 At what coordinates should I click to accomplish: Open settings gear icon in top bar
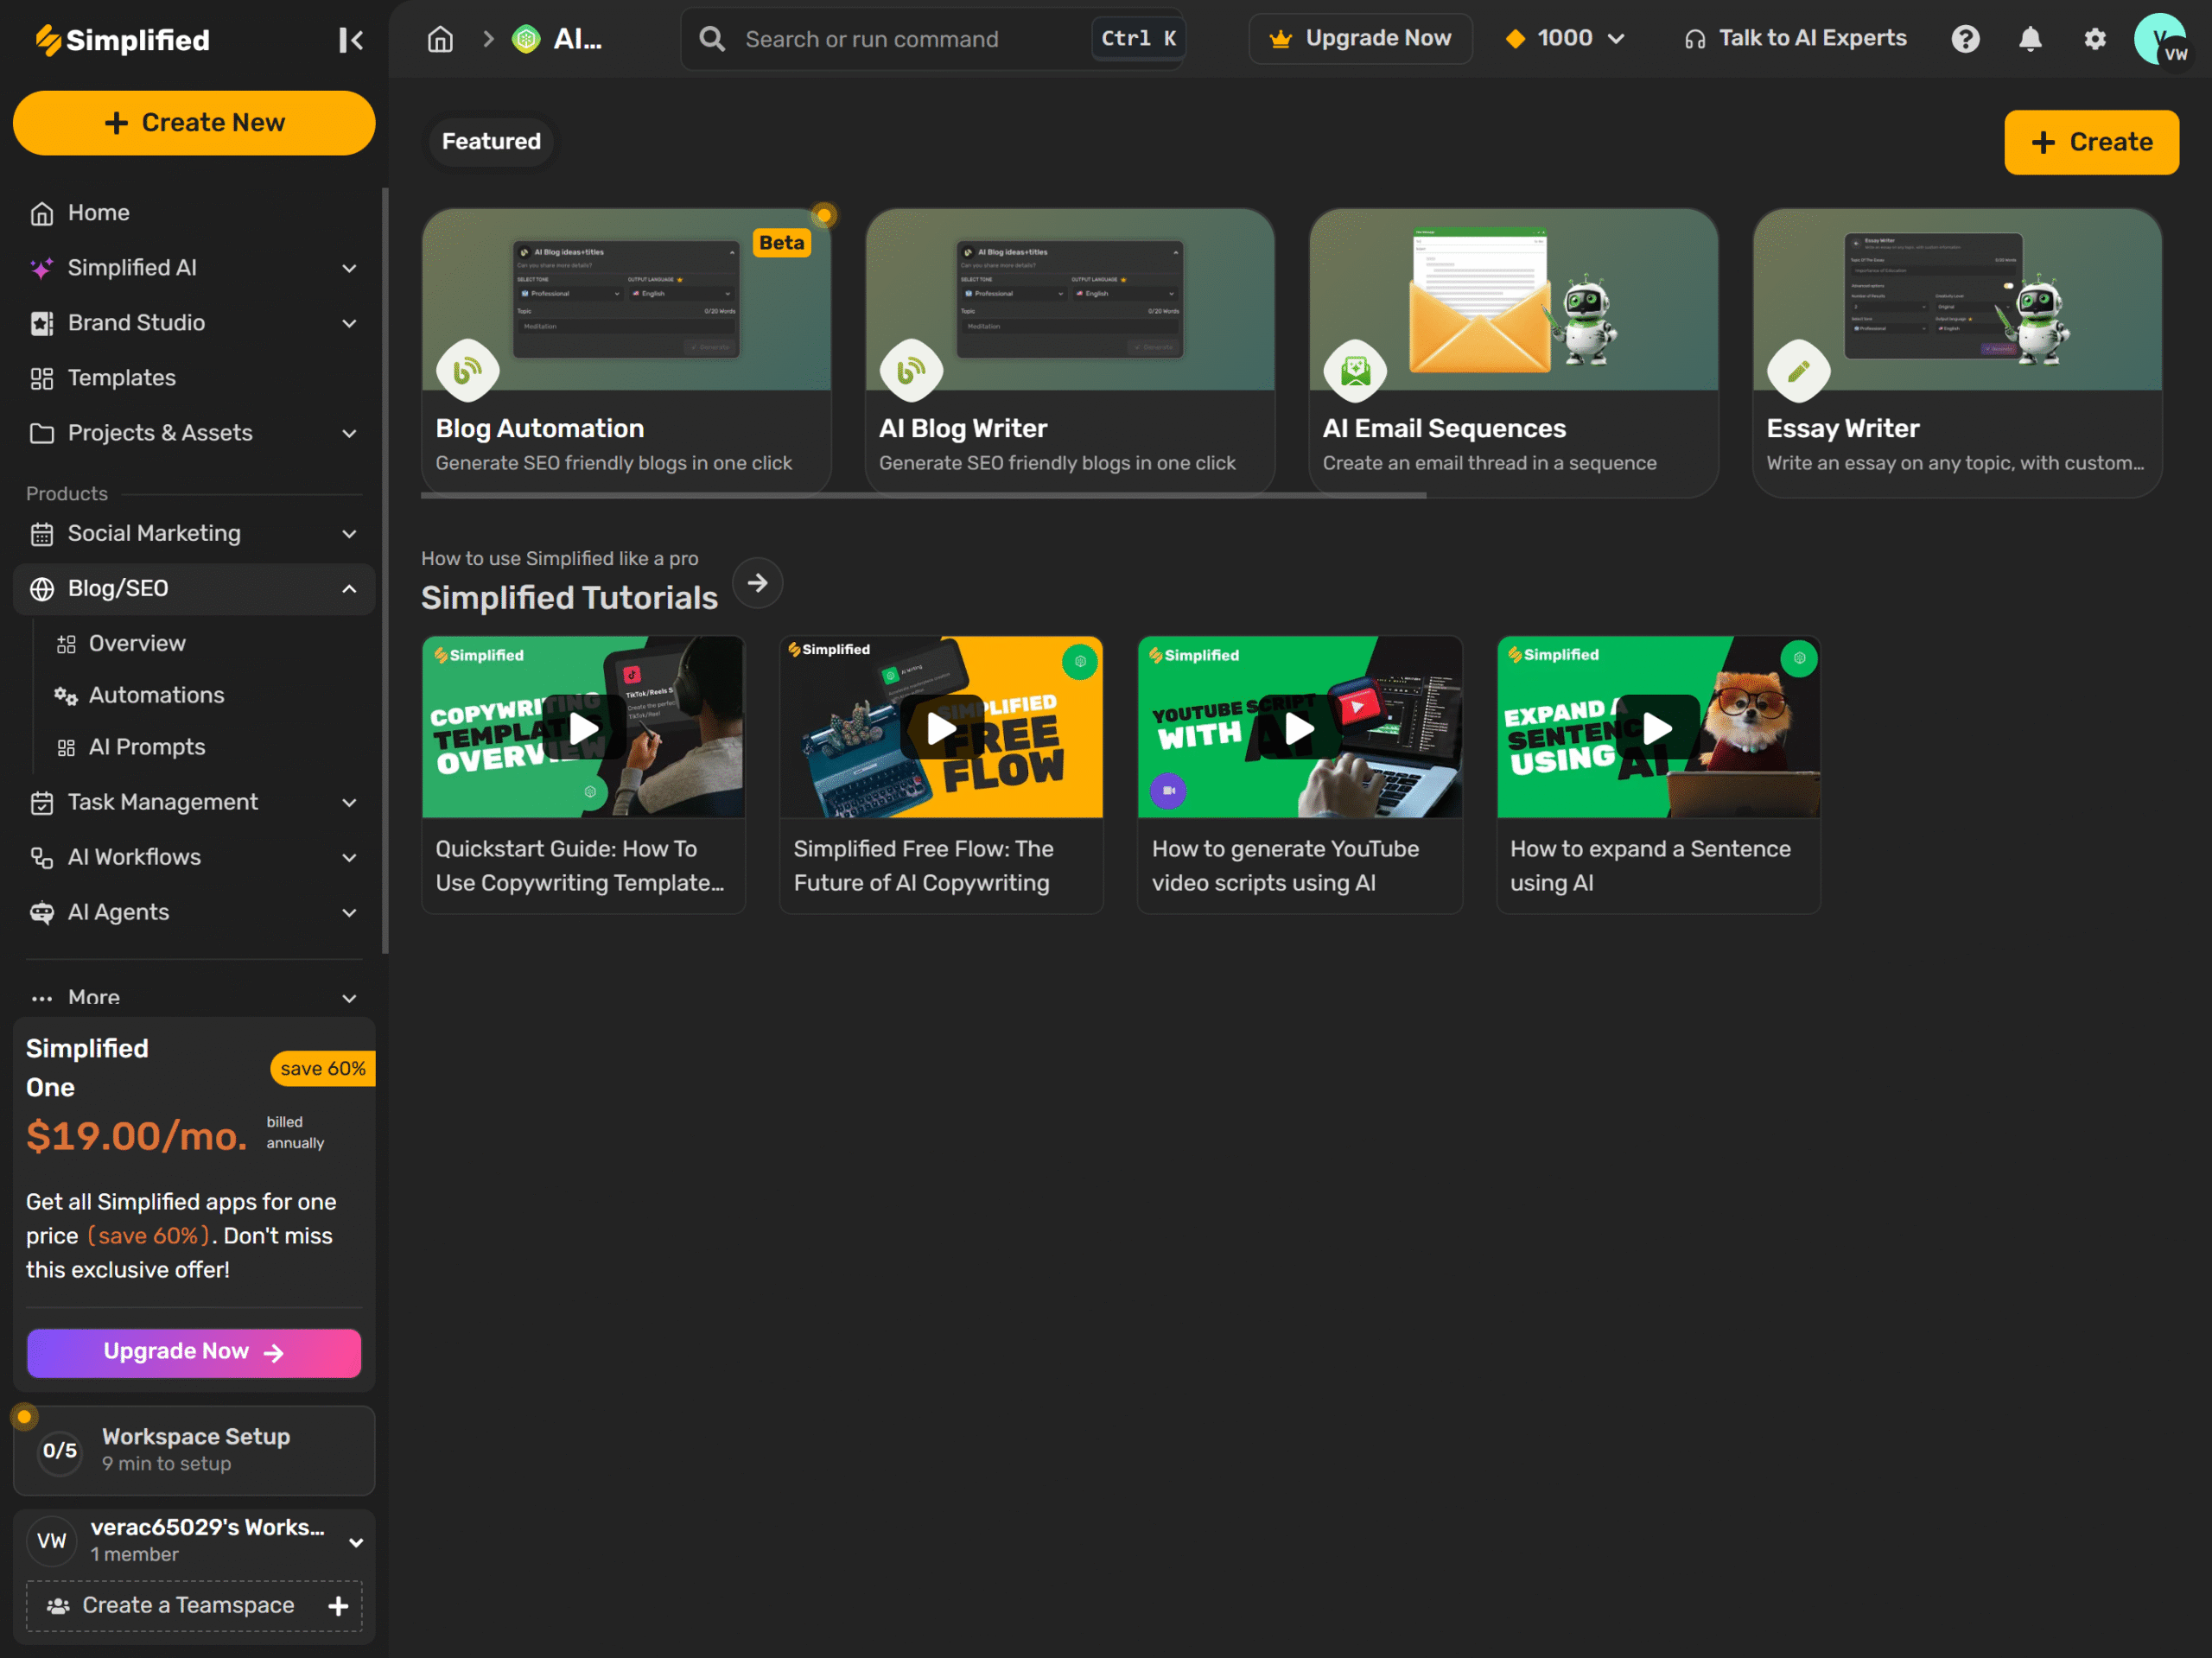pyautogui.click(x=2094, y=39)
